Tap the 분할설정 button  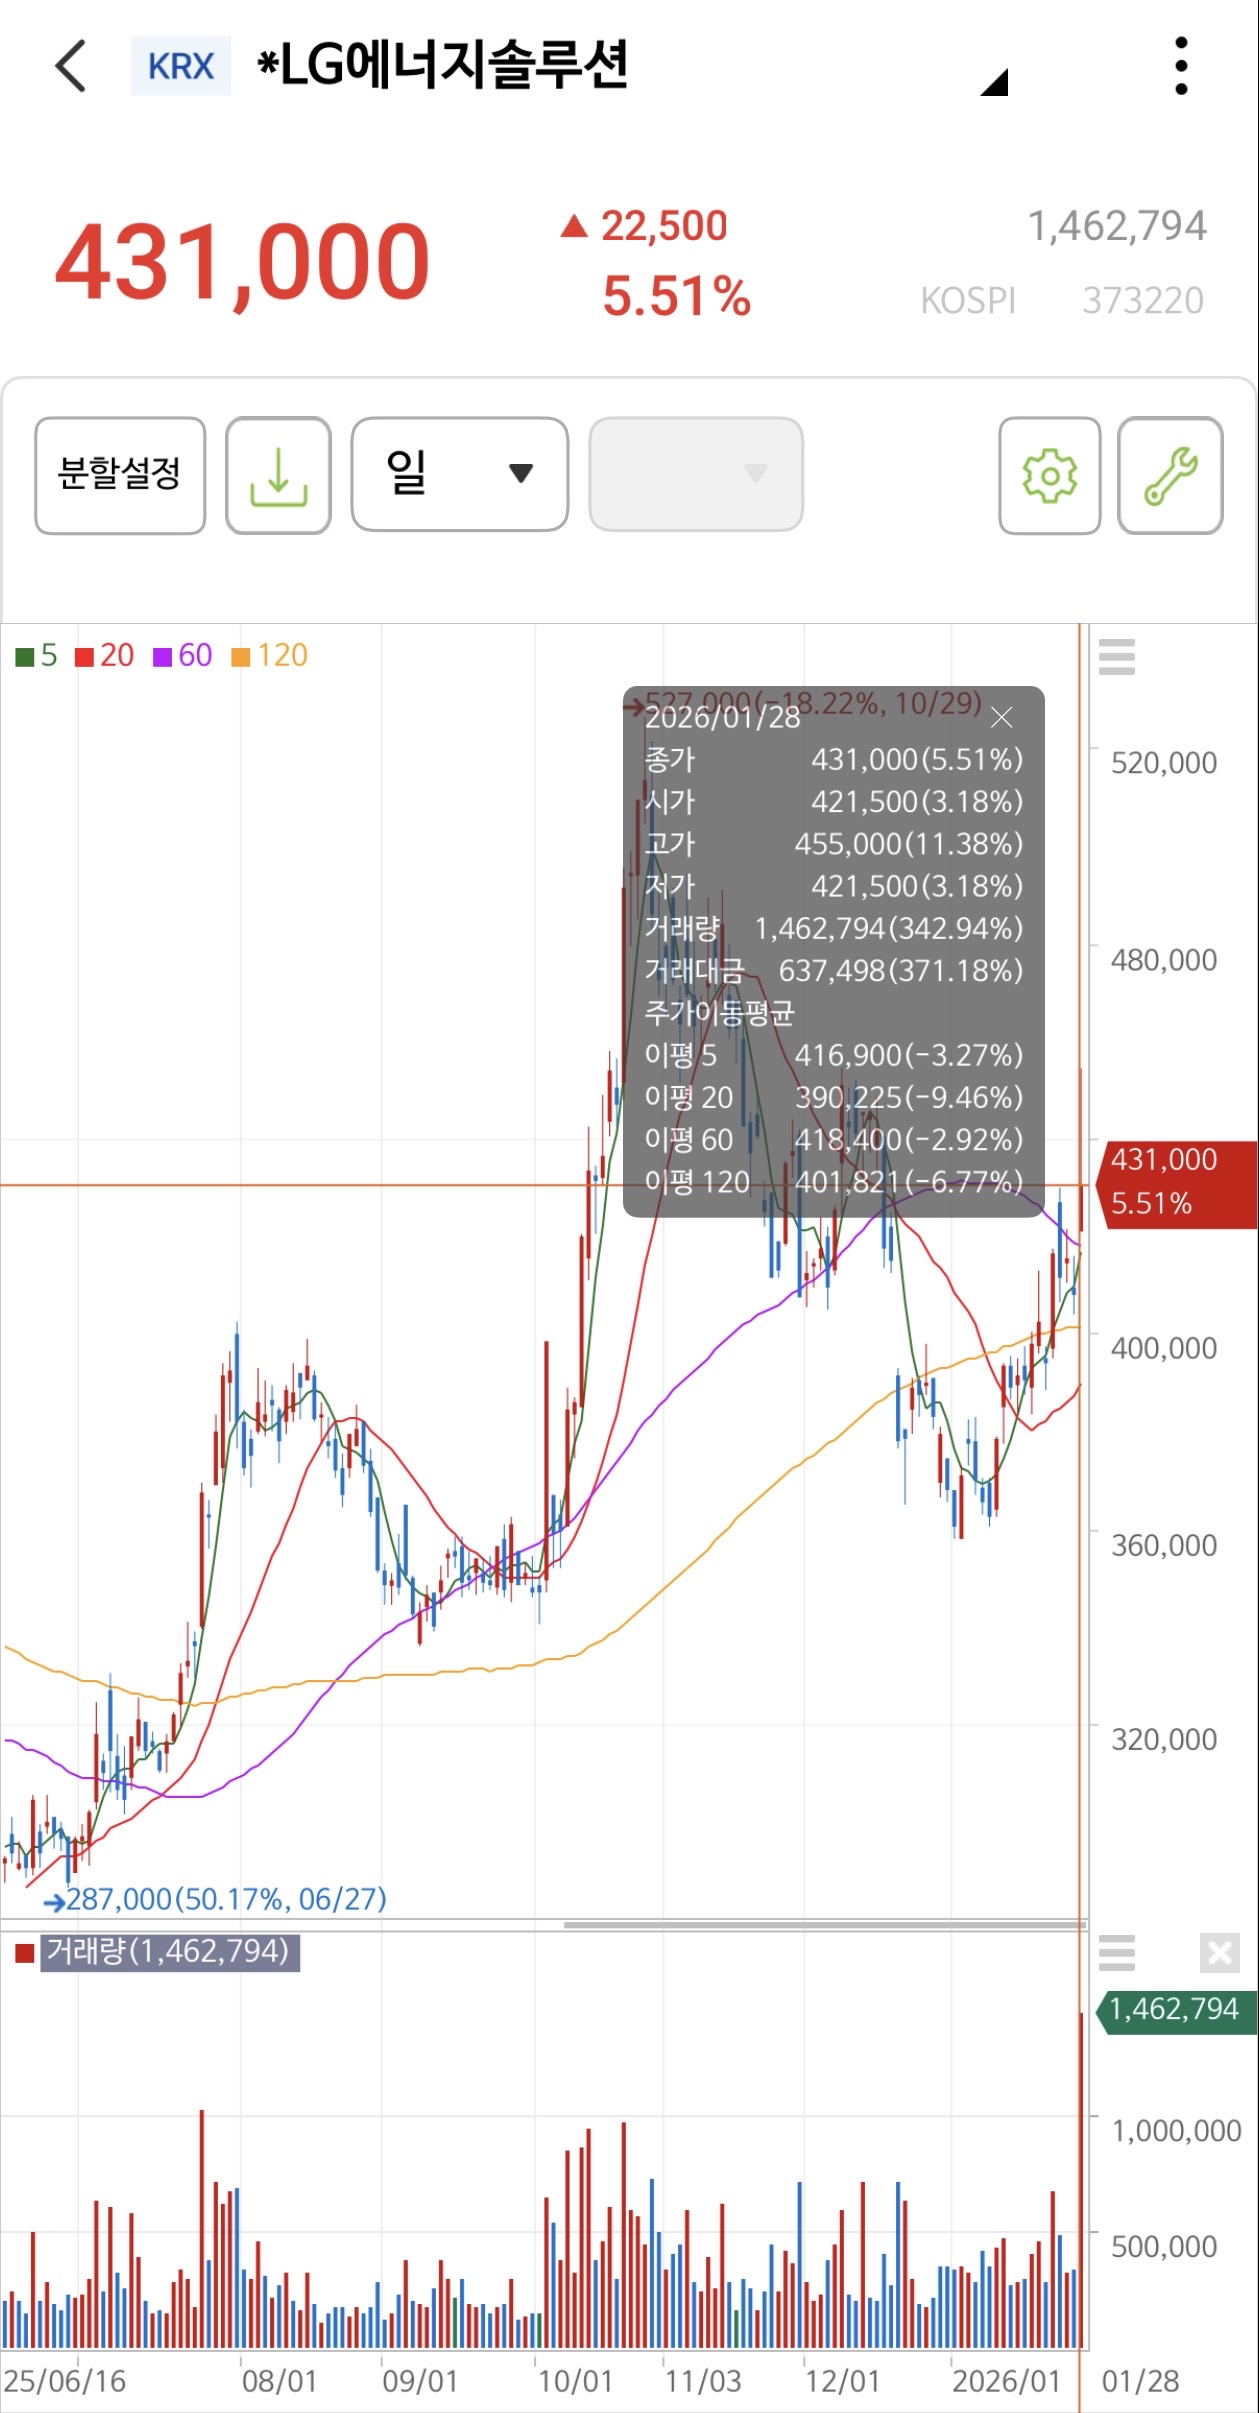120,475
